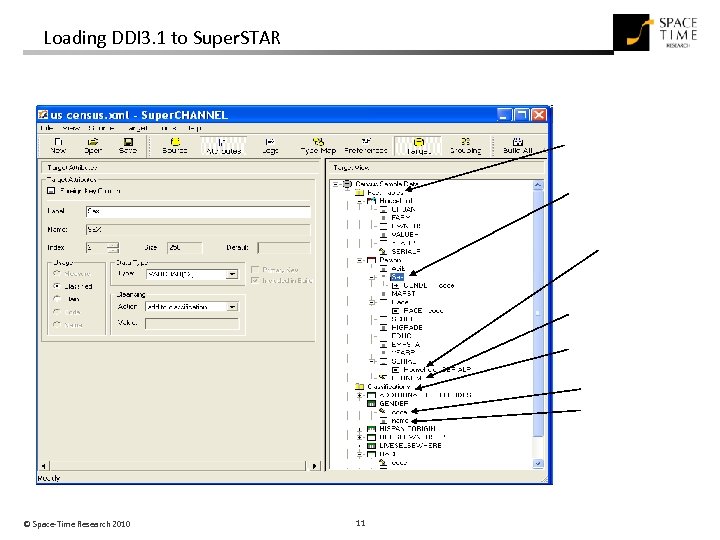This screenshot has height=540, width=720.
Task: Select the Code usage radio button
Action: tap(57, 312)
